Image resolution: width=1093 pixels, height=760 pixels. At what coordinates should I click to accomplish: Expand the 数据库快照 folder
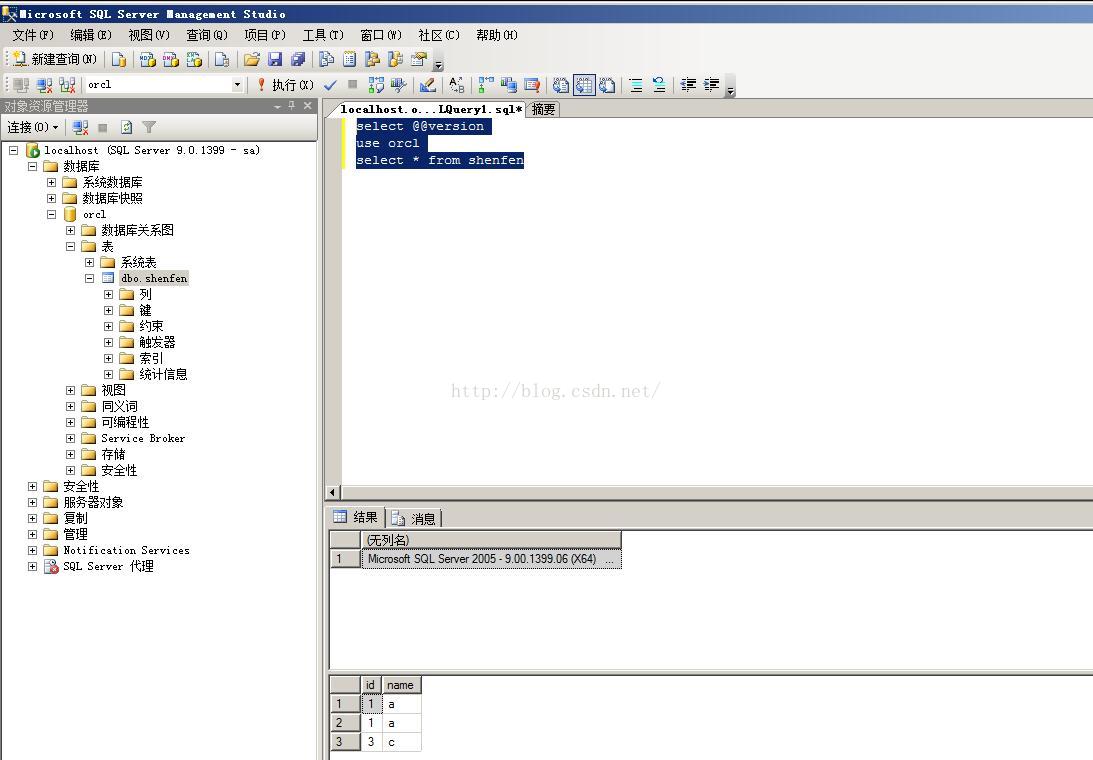click(x=52, y=198)
